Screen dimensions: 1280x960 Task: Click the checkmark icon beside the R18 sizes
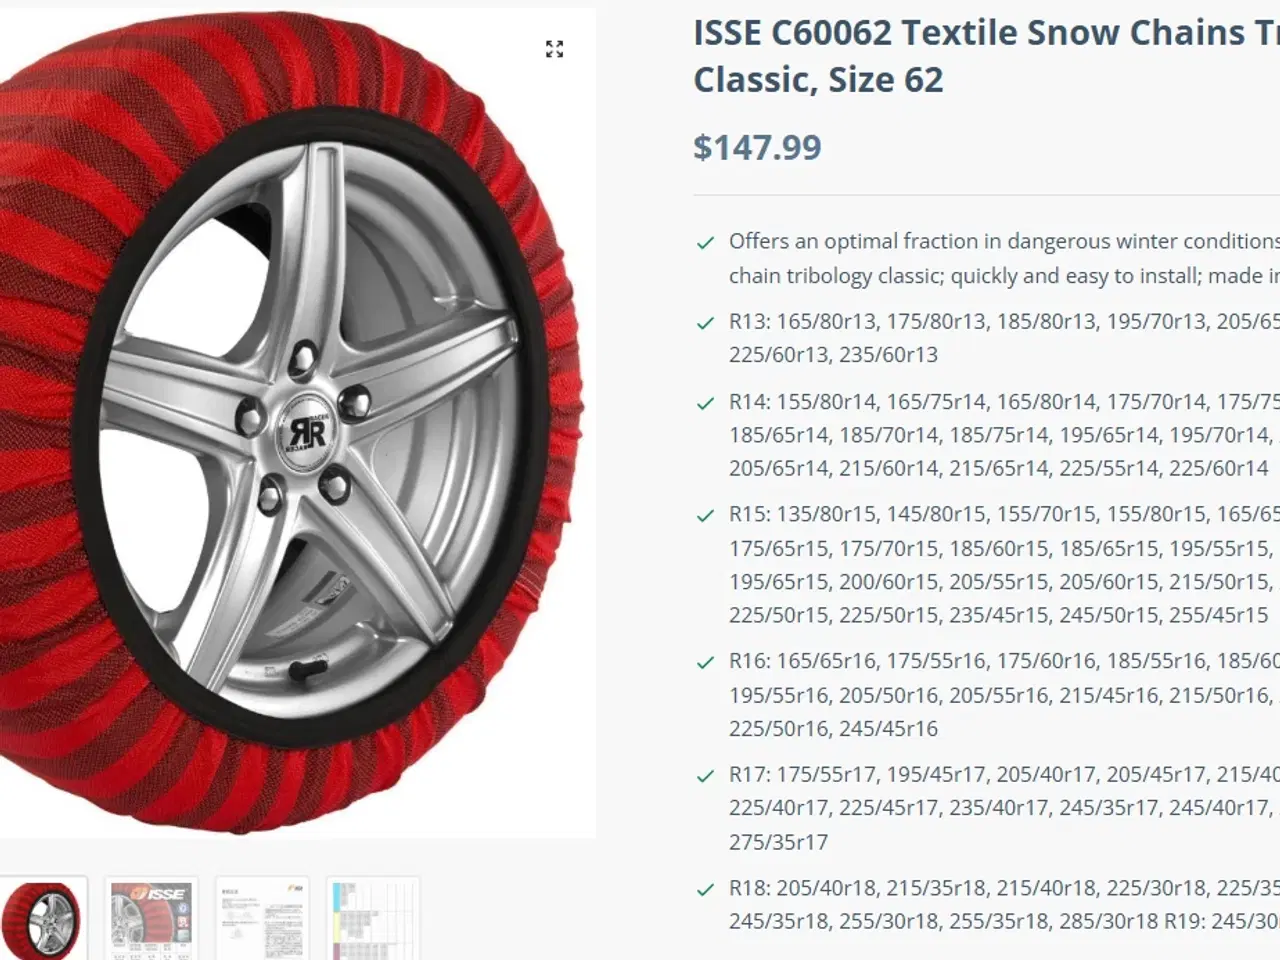click(706, 889)
